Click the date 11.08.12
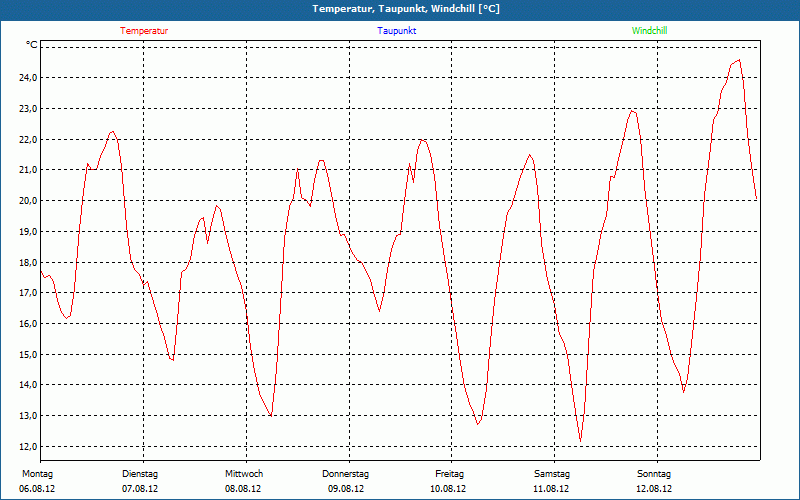Screen dimensions: 800x500 click(551, 489)
